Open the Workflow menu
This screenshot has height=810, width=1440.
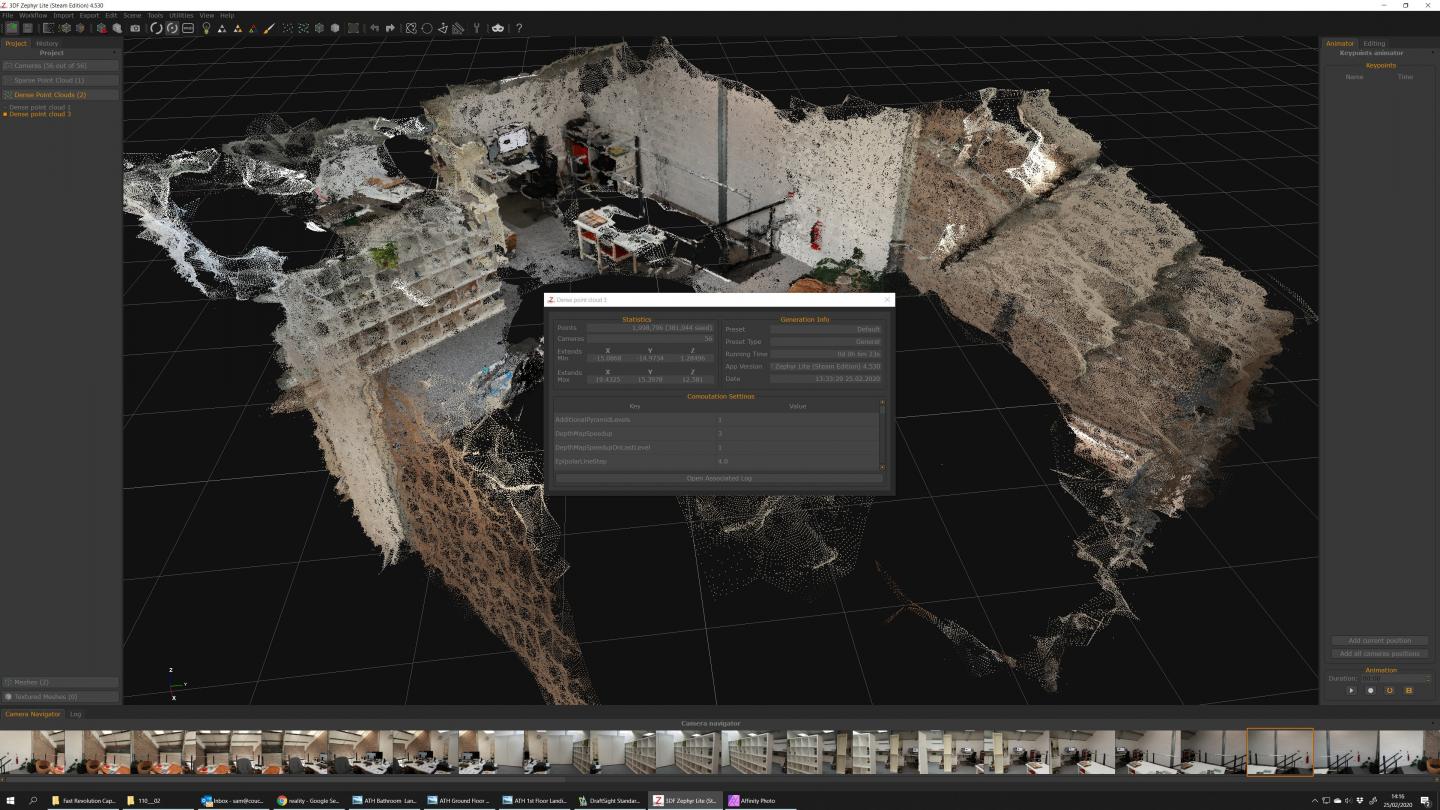33,16
